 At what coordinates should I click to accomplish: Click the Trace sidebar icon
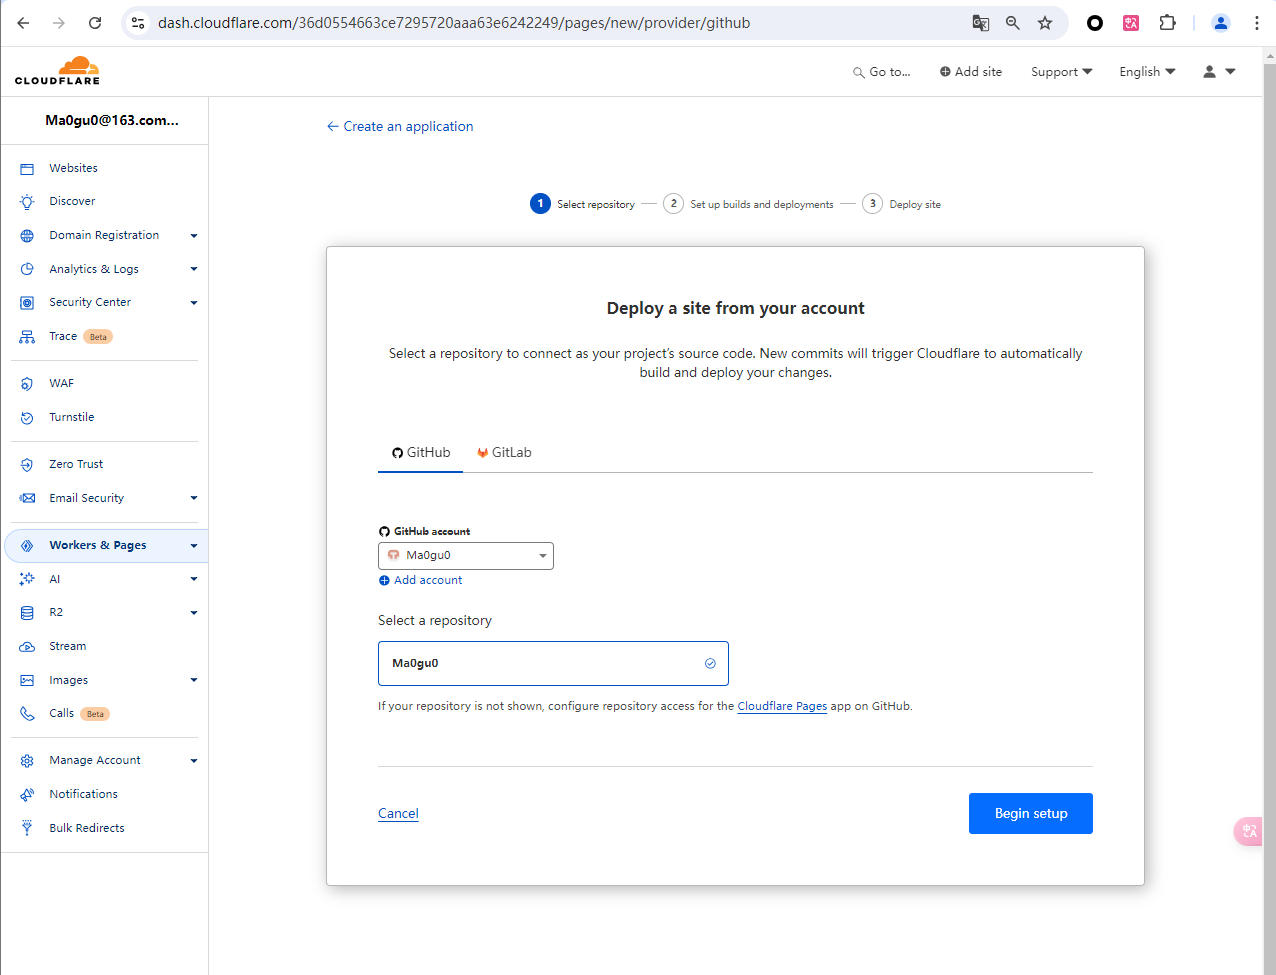click(27, 337)
